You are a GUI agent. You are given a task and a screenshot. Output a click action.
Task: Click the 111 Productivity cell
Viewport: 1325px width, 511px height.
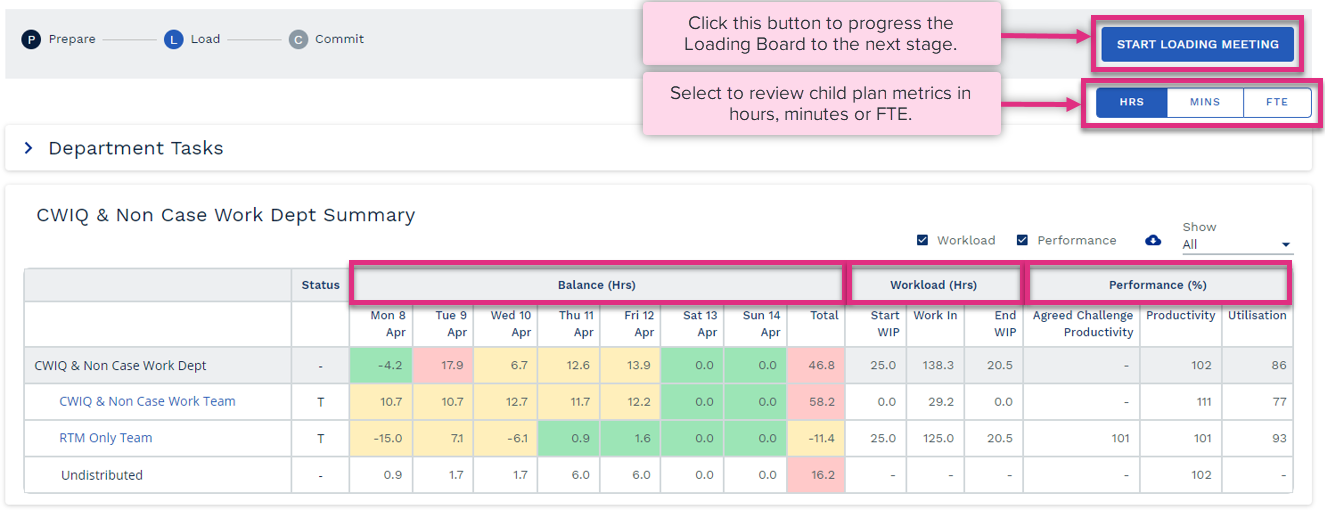point(1180,402)
